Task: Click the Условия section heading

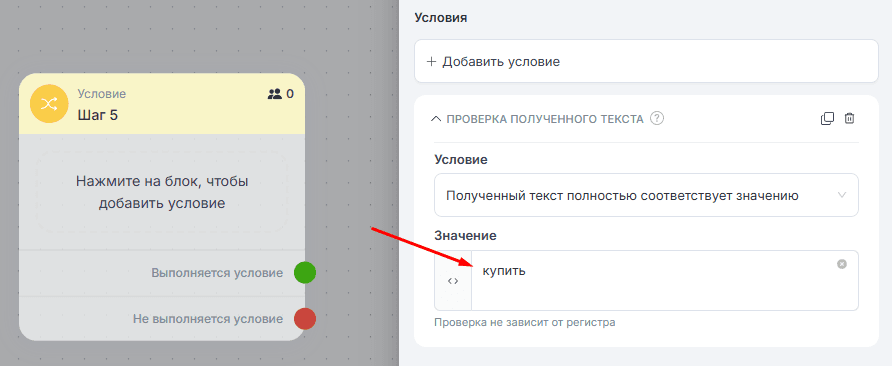Action: tap(441, 18)
